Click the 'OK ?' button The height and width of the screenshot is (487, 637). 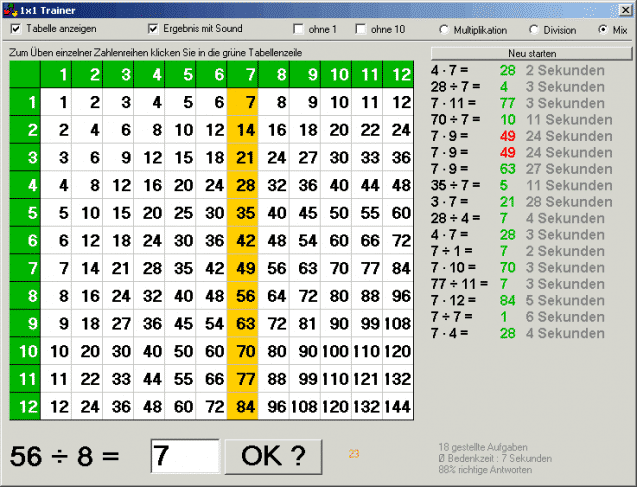[x=273, y=456]
